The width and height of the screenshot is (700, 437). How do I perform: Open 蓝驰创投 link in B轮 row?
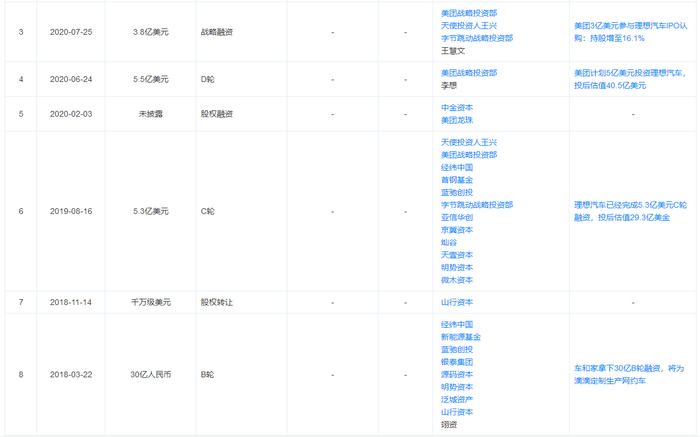(457, 350)
